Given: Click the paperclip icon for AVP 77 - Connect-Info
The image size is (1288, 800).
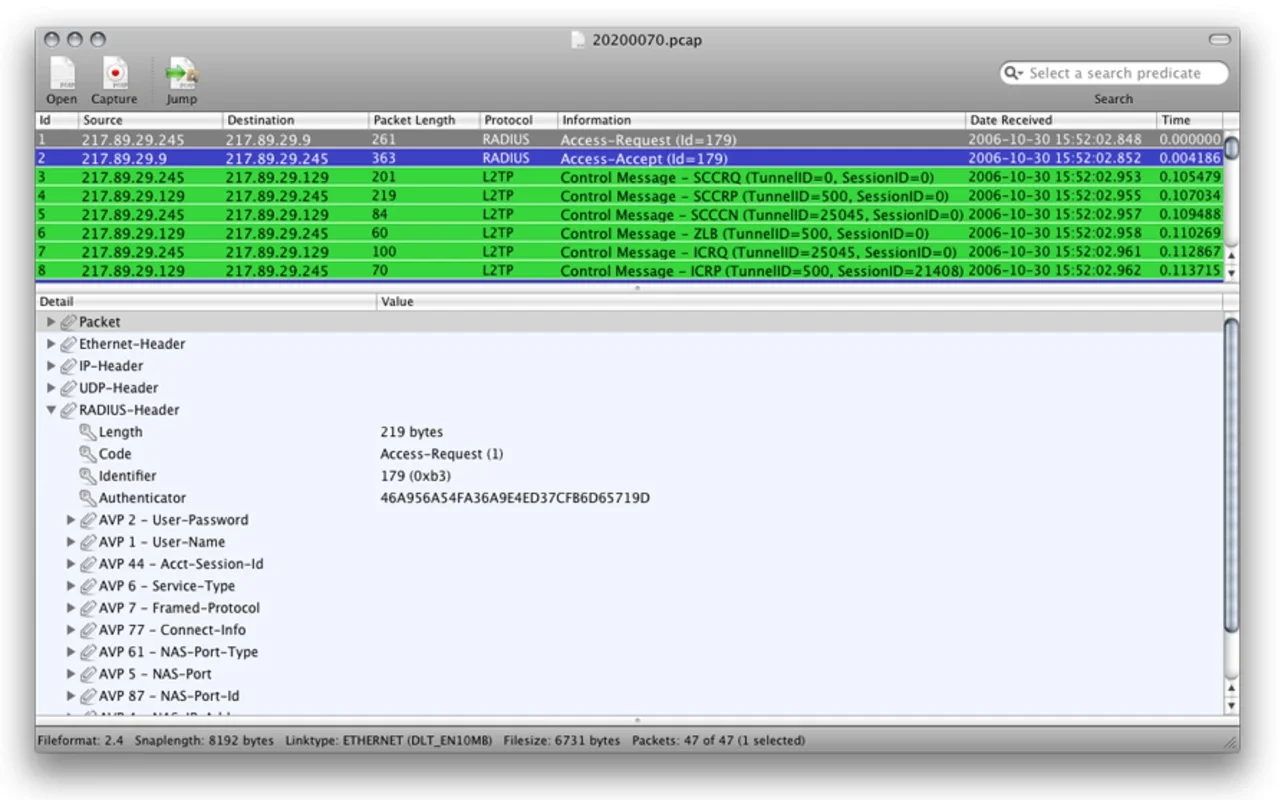Looking at the screenshot, I should [x=88, y=630].
